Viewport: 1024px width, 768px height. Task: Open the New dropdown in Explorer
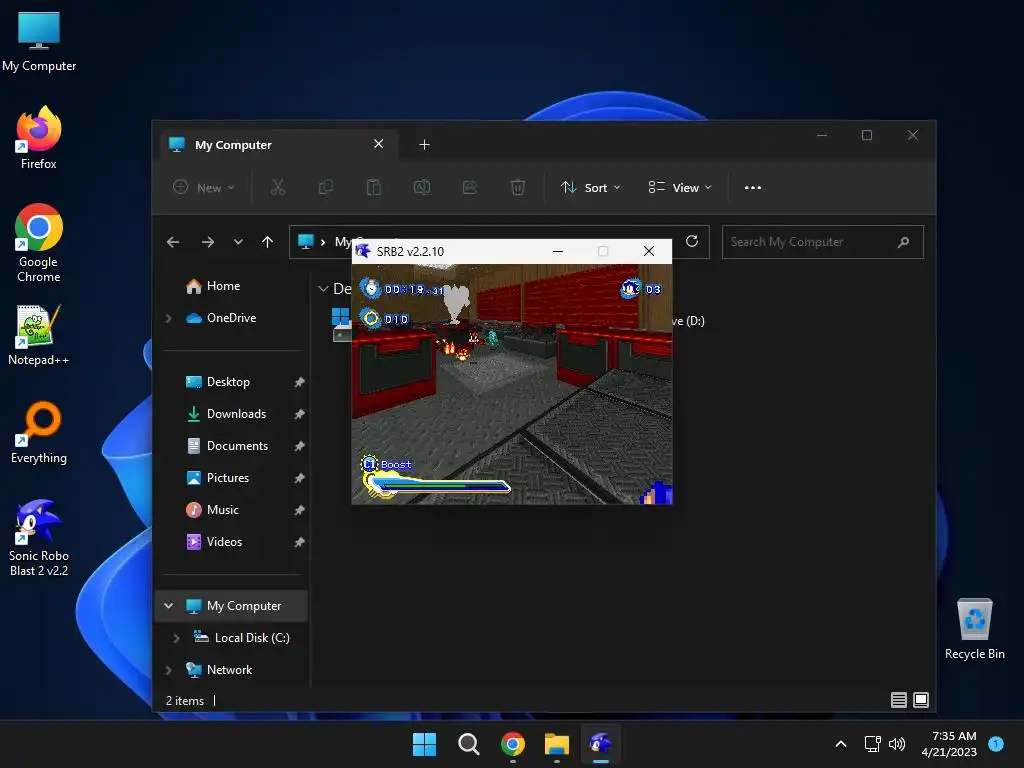coord(203,187)
